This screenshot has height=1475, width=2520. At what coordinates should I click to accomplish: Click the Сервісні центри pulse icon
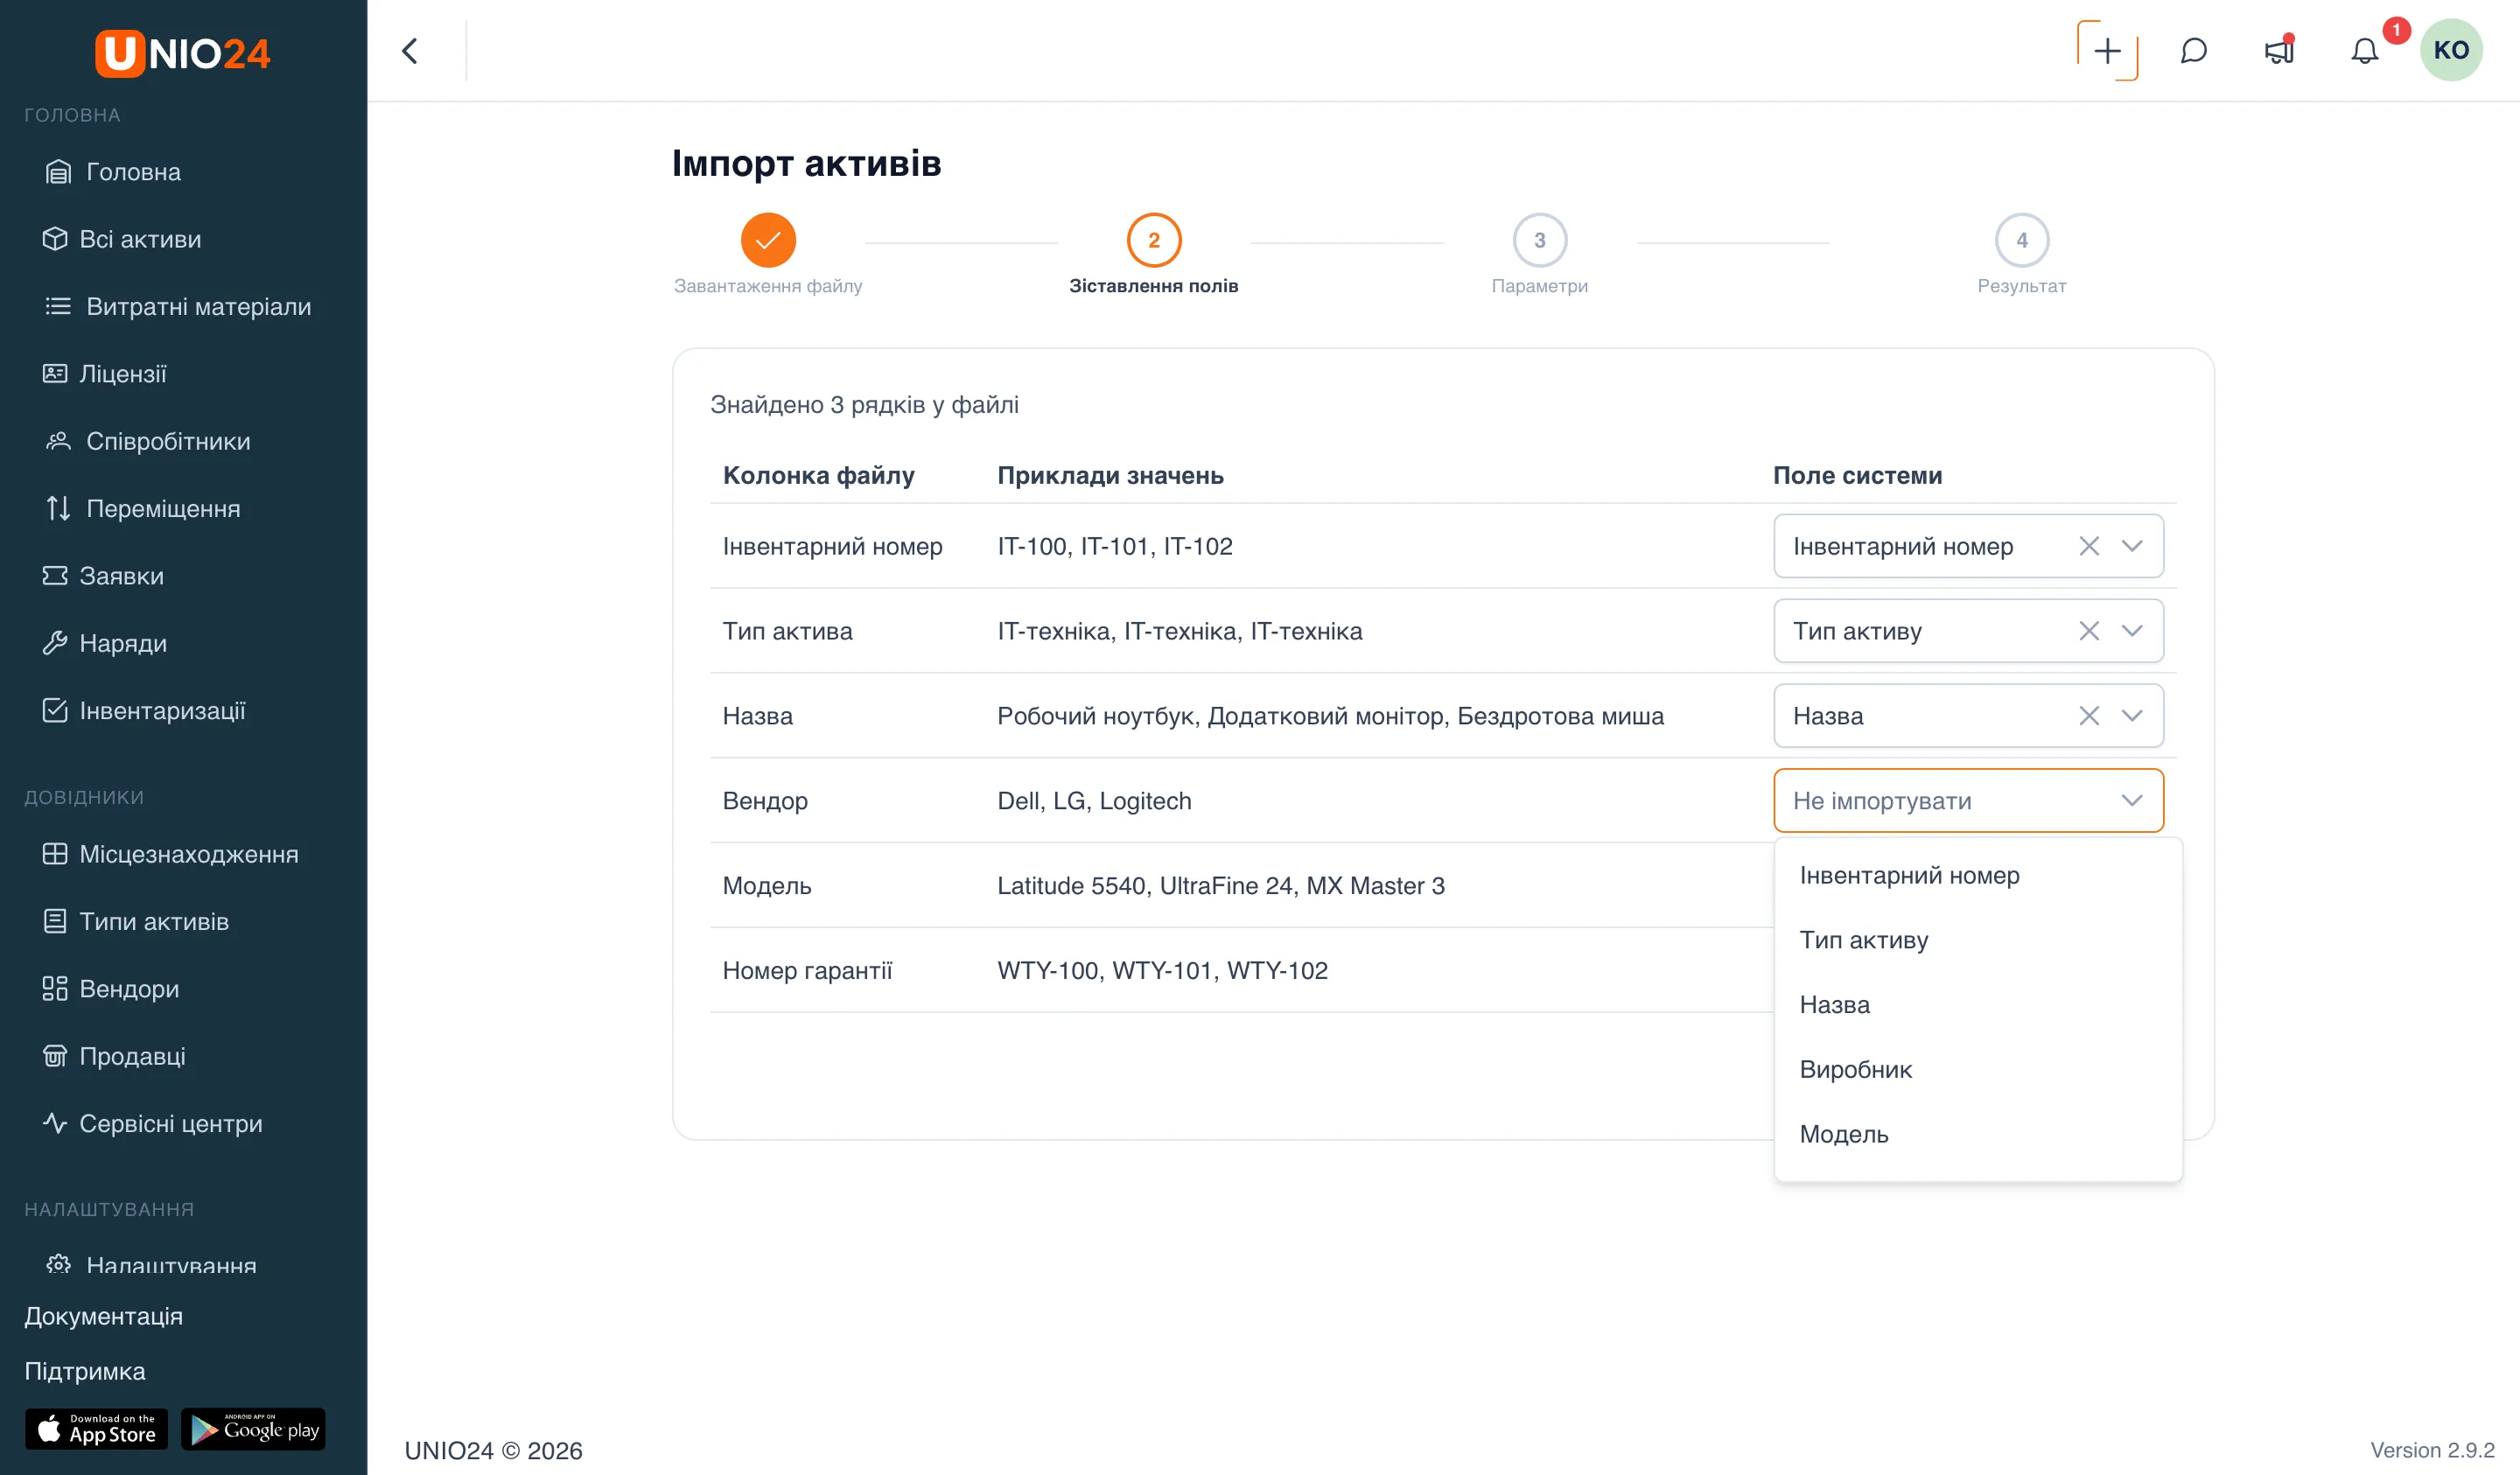tap(55, 1123)
